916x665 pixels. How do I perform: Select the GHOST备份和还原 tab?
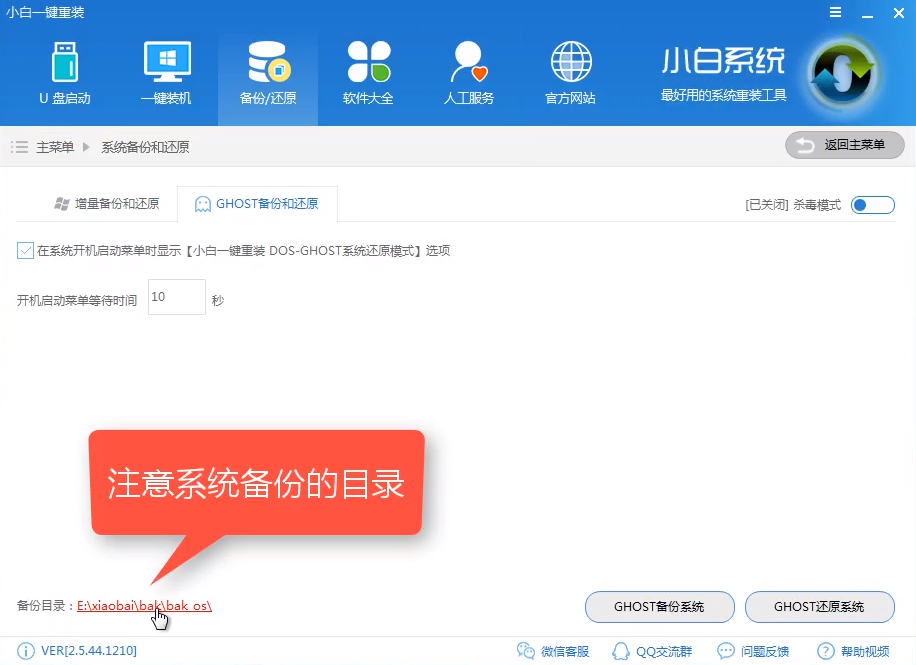[x=259, y=202]
